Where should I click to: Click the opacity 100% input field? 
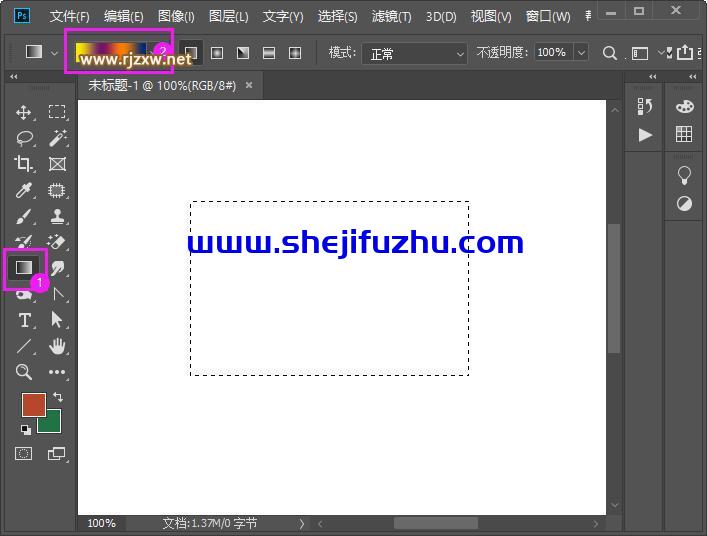[x=554, y=53]
